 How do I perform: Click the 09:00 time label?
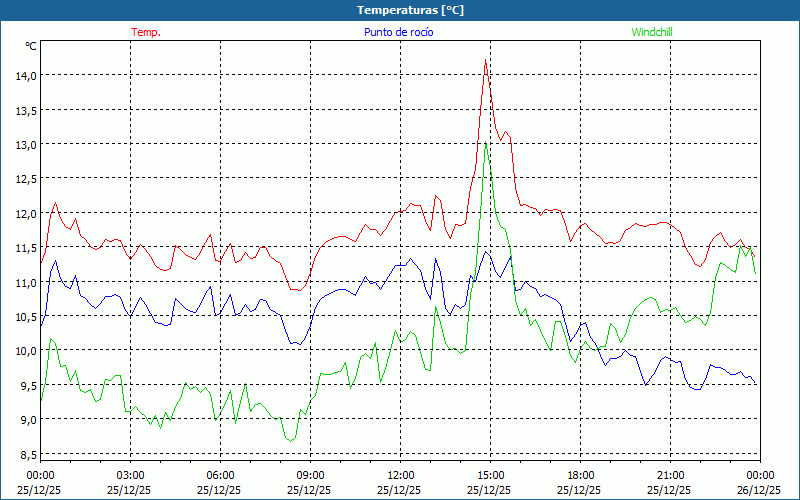click(x=310, y=475)
